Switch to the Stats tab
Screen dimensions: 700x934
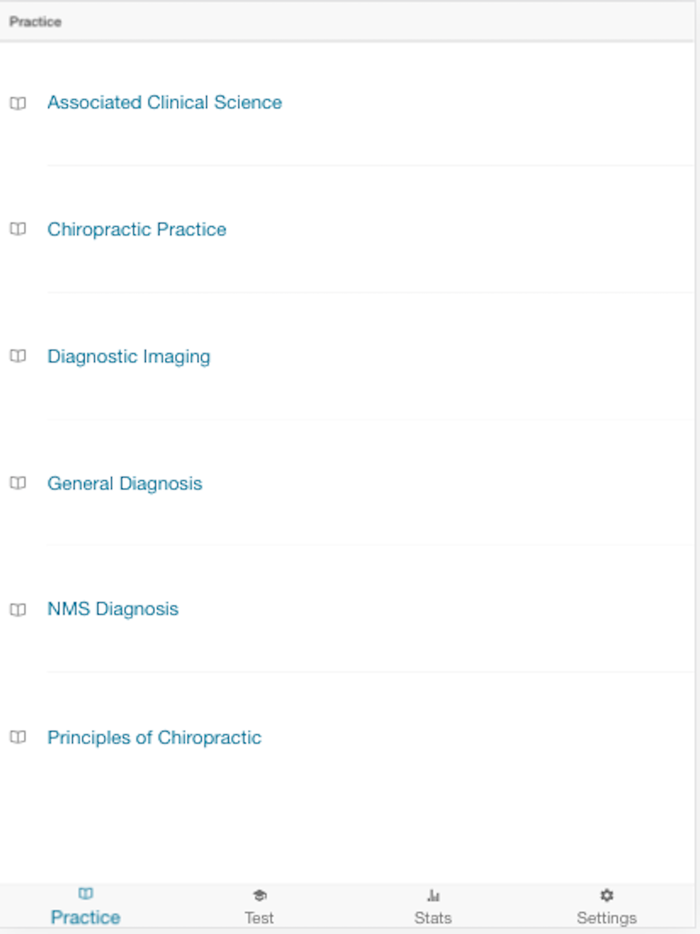click(x=433, y=905)
